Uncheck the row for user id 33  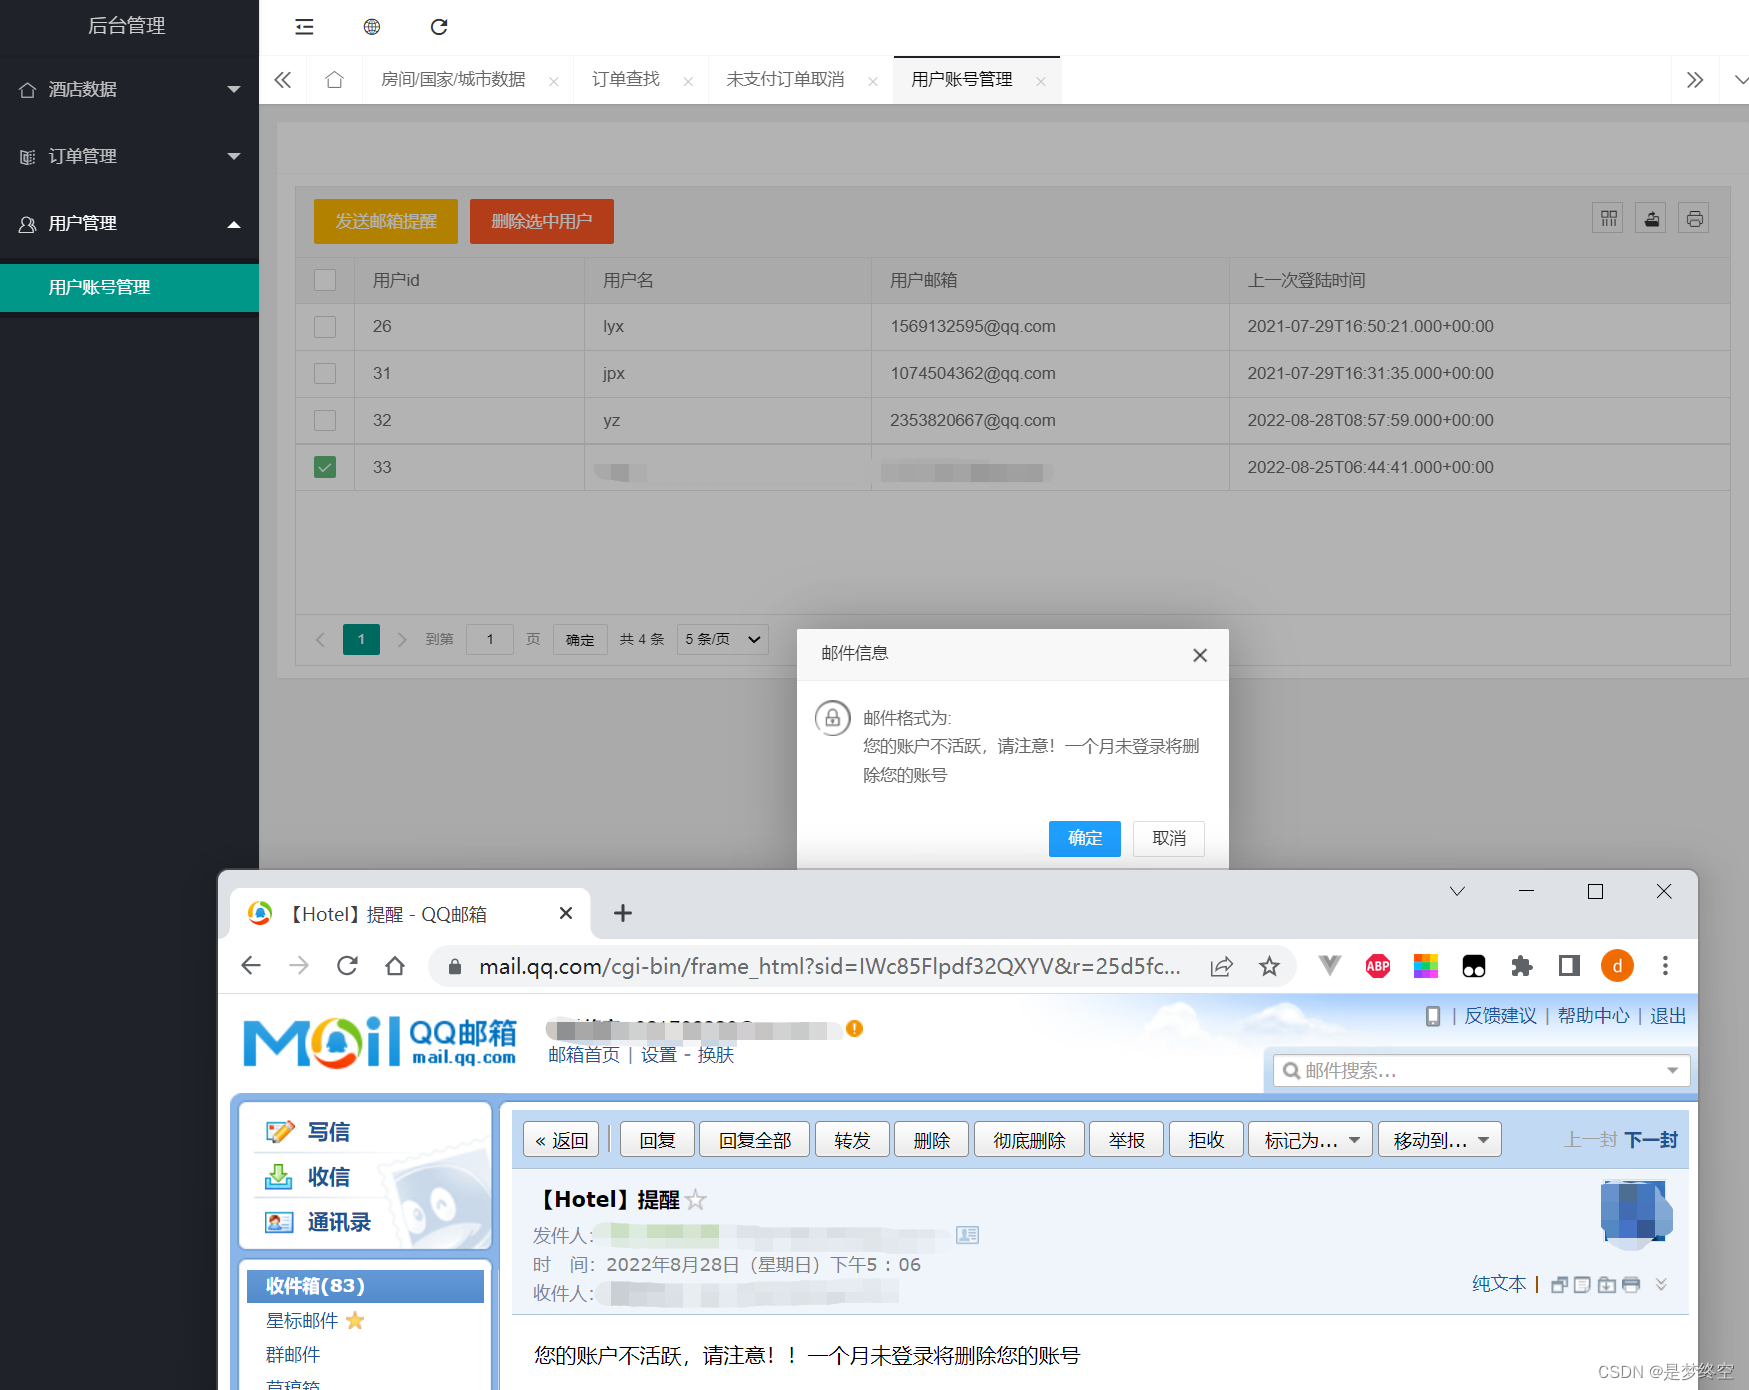pos(325,467)
